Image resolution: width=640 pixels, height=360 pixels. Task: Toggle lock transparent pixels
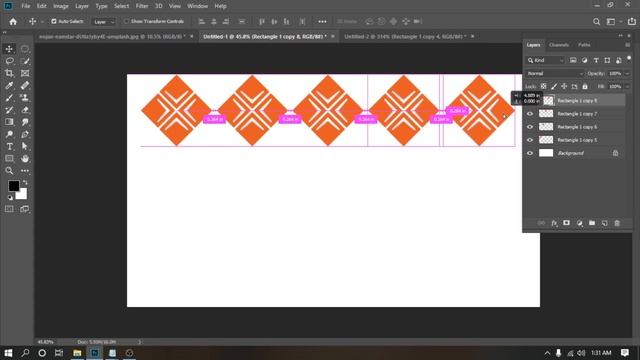[x=543, y=87]
